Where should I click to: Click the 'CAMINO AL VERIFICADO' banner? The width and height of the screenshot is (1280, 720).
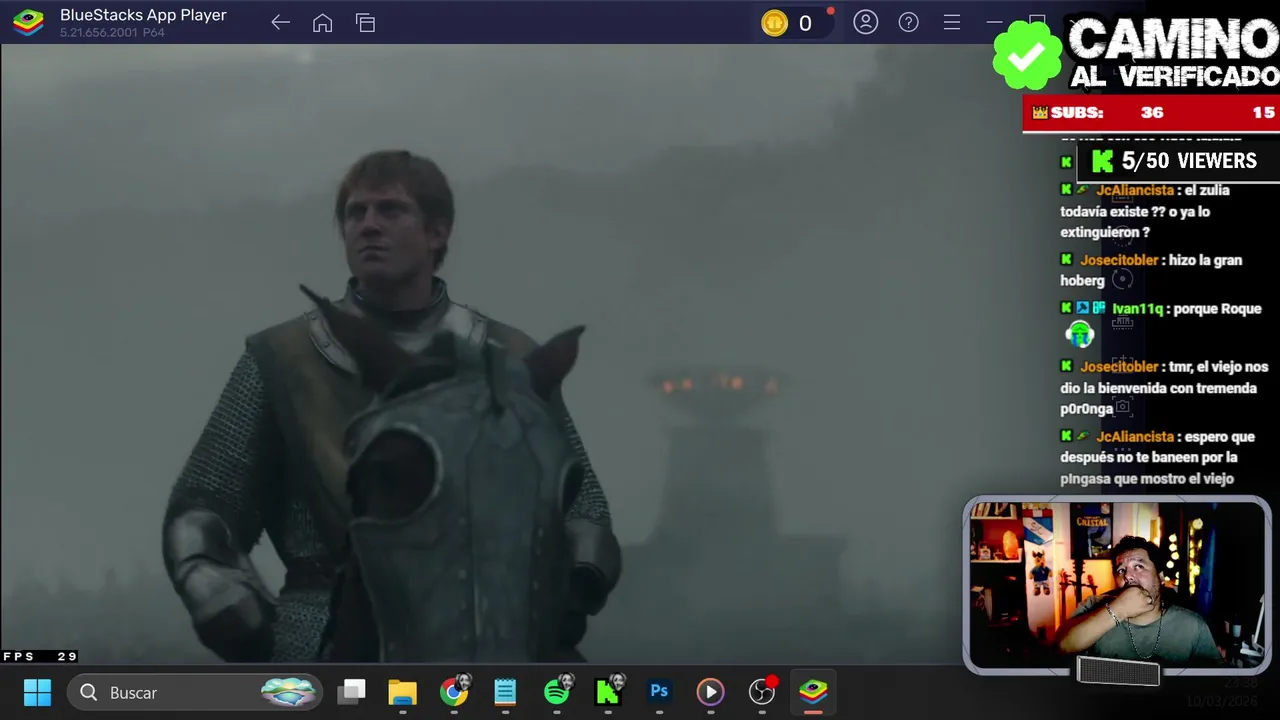click(x=1173, y=54)
